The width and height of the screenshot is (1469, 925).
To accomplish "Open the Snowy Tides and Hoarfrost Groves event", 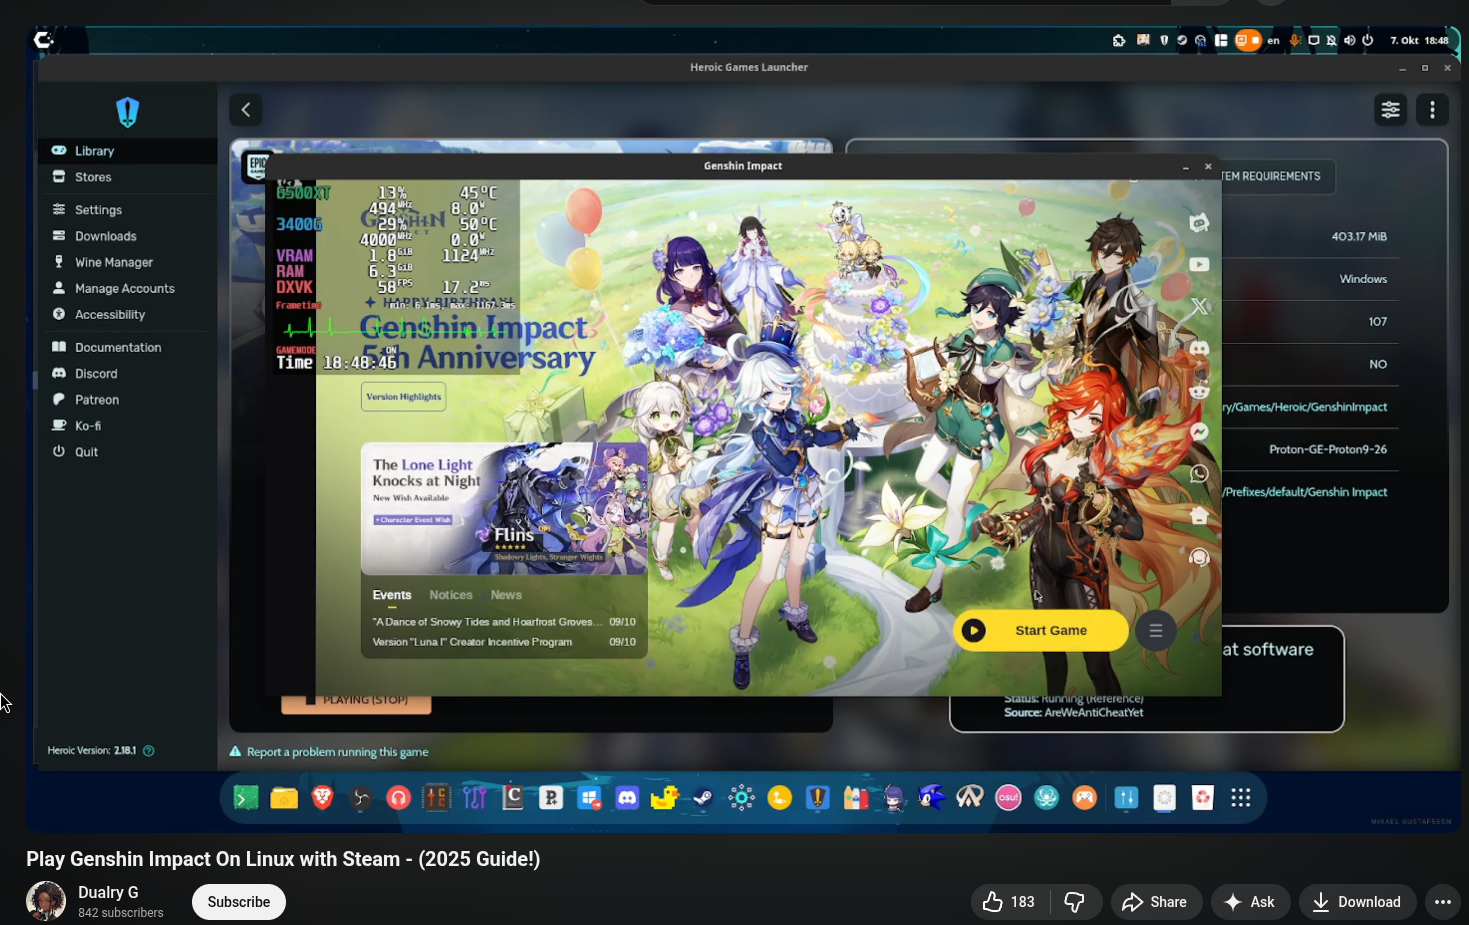I will tap(504, 622).
